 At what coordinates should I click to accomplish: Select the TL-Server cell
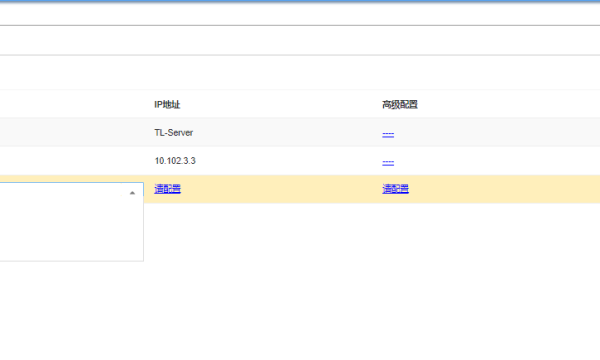pos(174,133)
